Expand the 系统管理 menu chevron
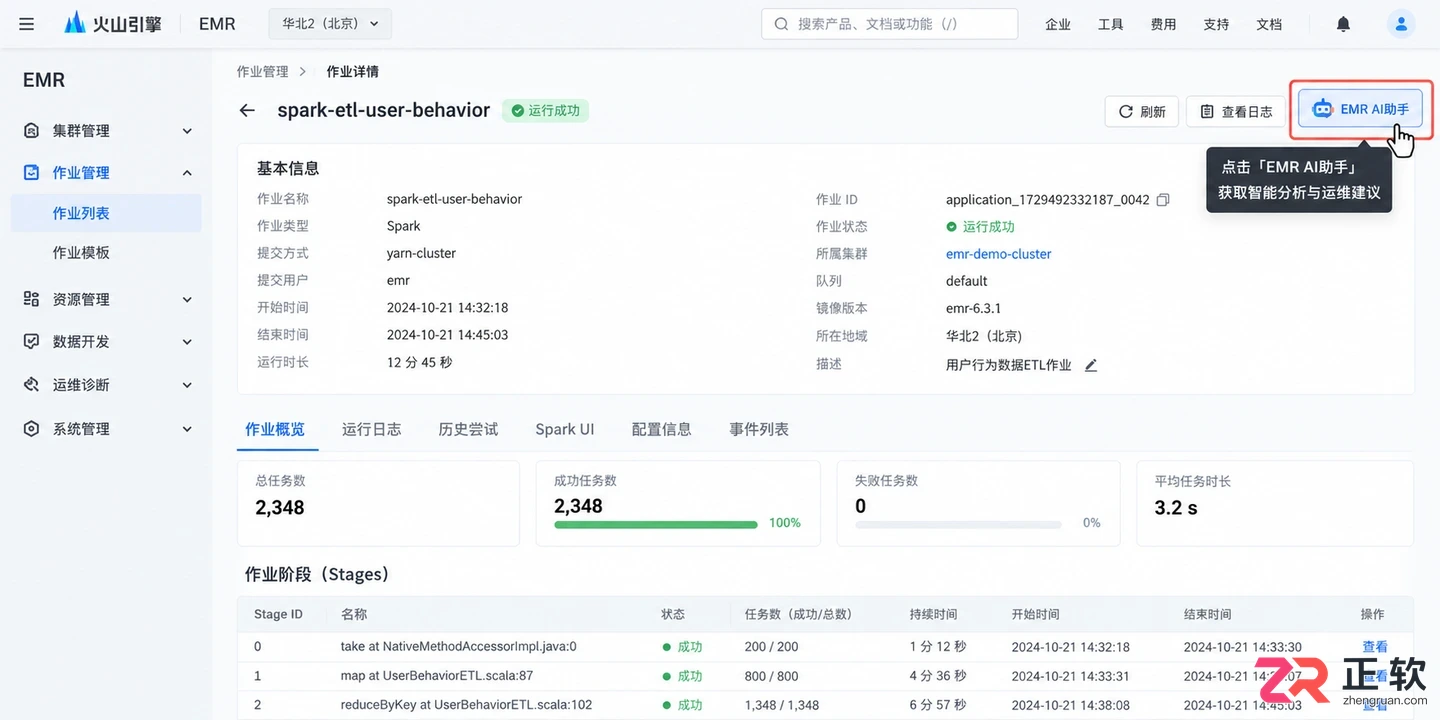This screenshot has height=720, width=1440. pyautogui.click(x=187, y=429)
